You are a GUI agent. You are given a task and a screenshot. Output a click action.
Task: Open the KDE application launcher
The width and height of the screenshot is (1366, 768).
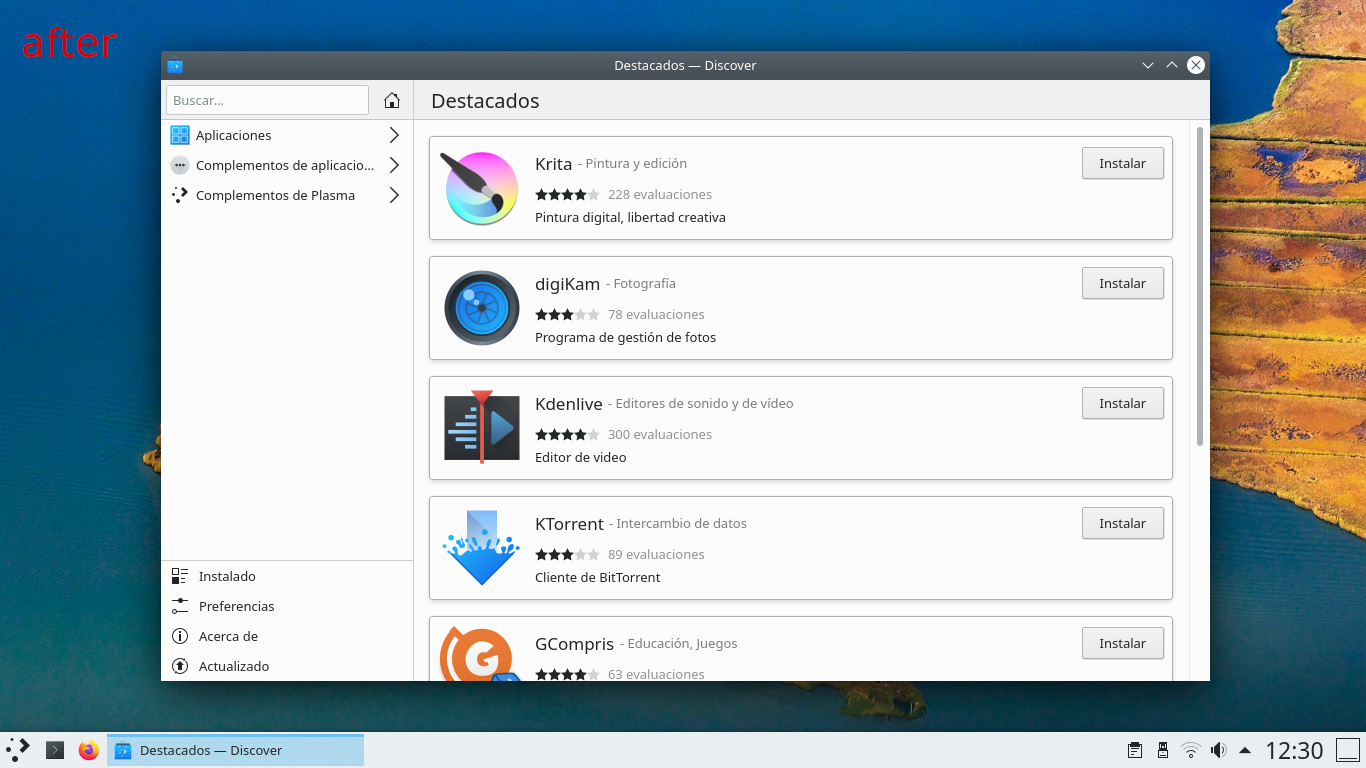[19, 750]
